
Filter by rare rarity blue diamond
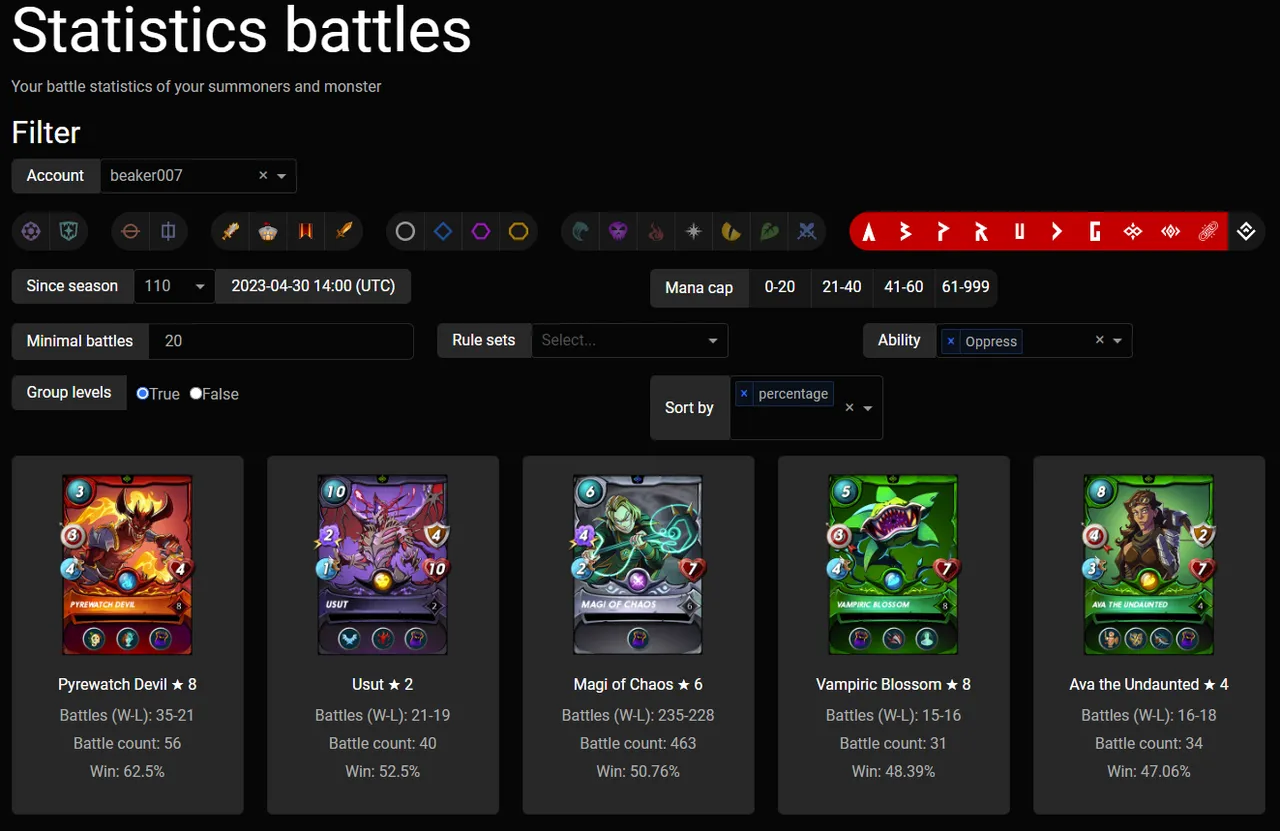(x=443, y=232)
